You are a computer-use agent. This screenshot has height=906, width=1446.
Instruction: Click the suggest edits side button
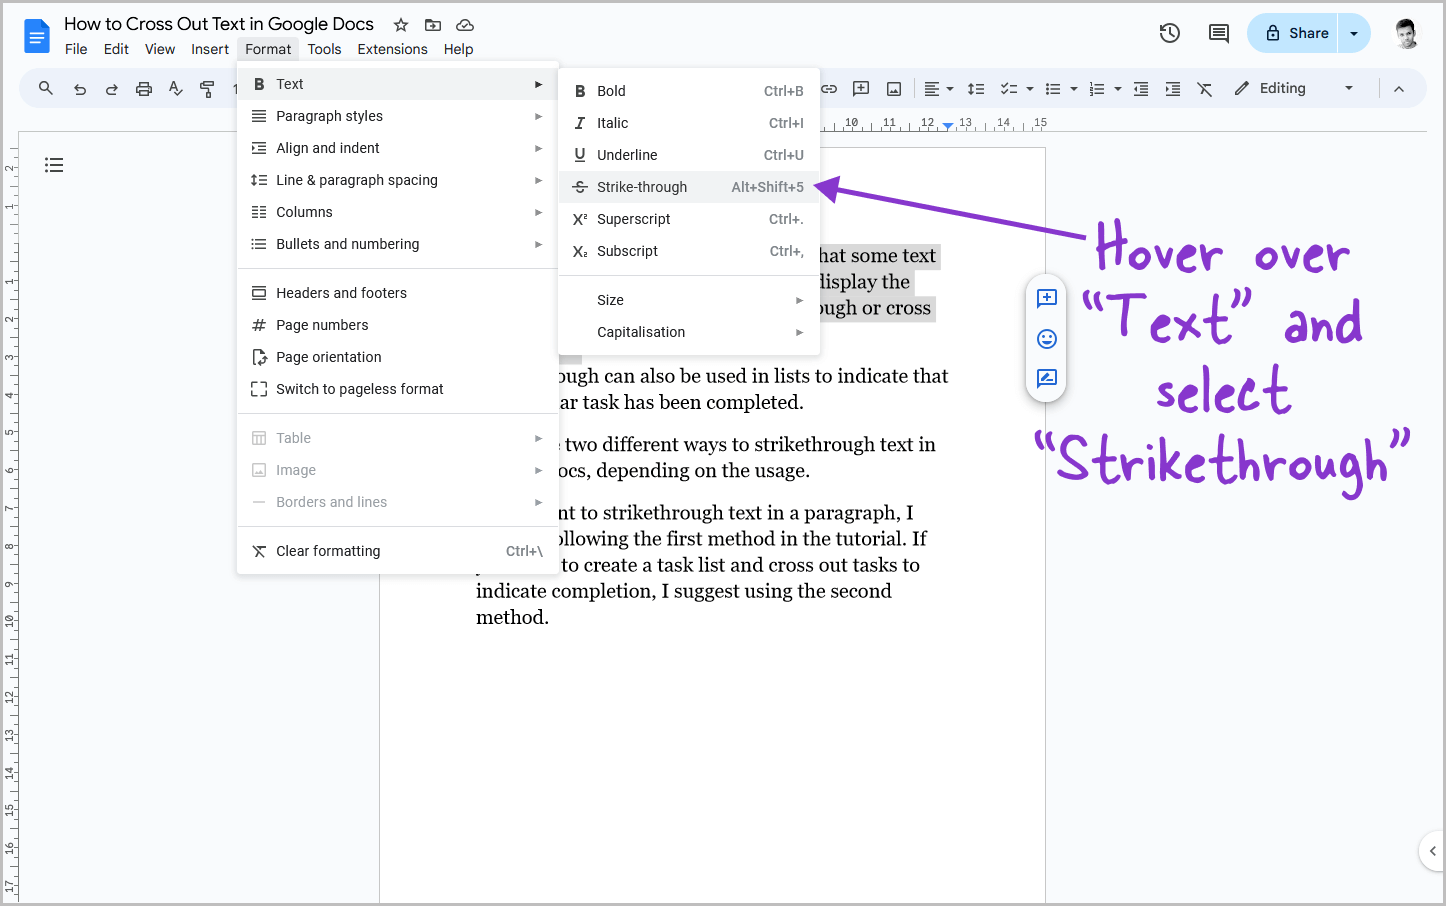tap(1047, 378)
